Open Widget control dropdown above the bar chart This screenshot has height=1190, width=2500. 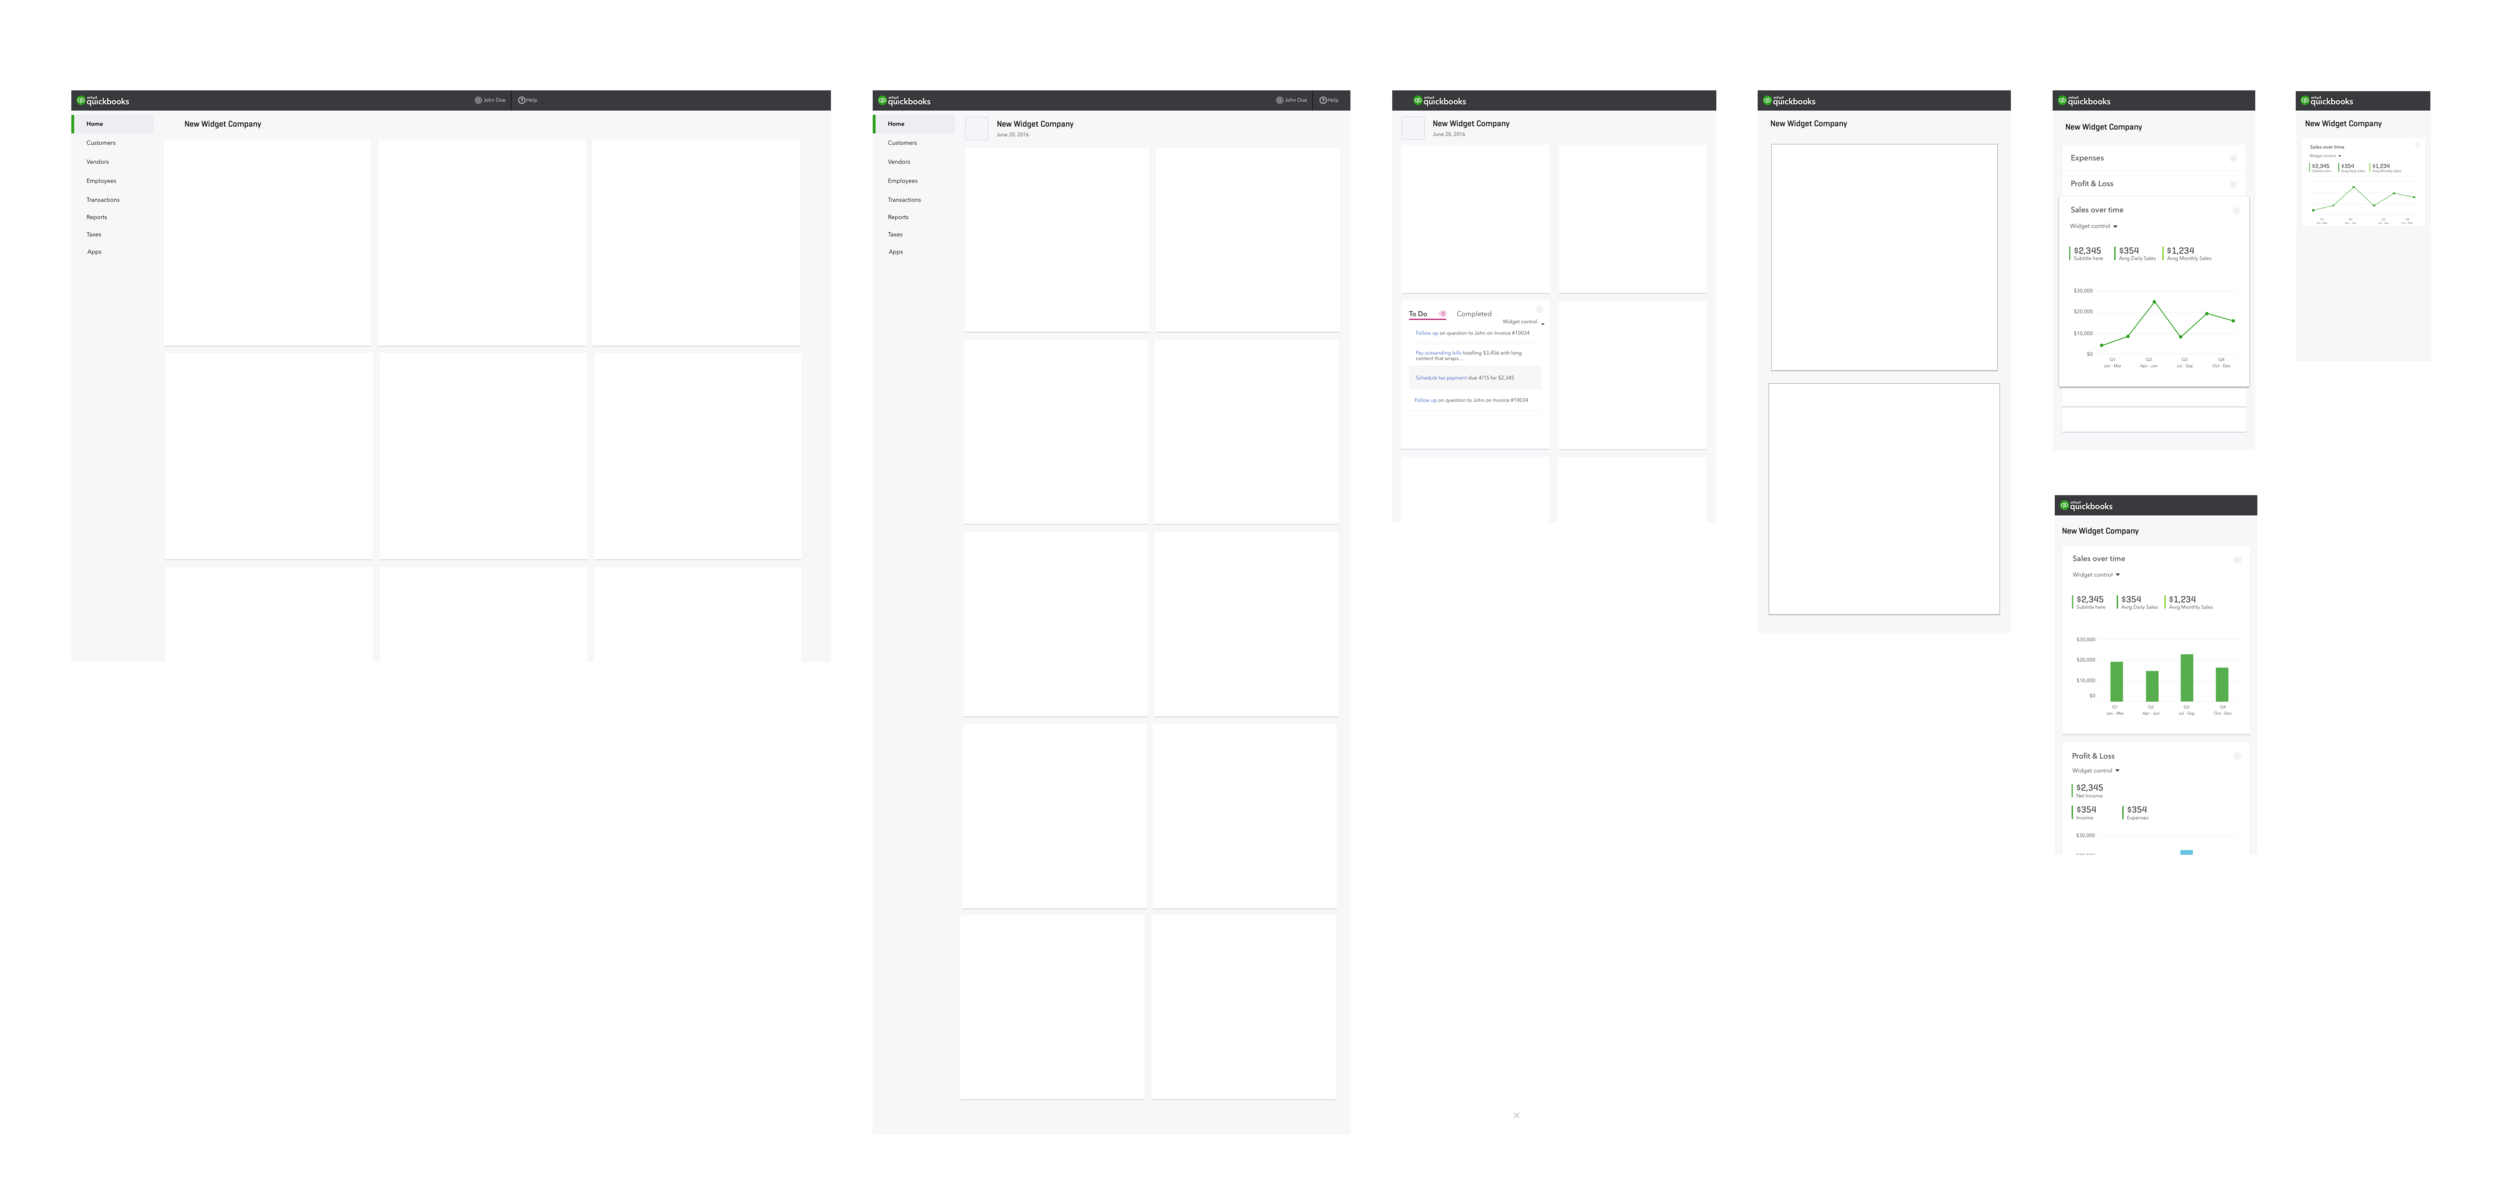[x=2096, y=575]
